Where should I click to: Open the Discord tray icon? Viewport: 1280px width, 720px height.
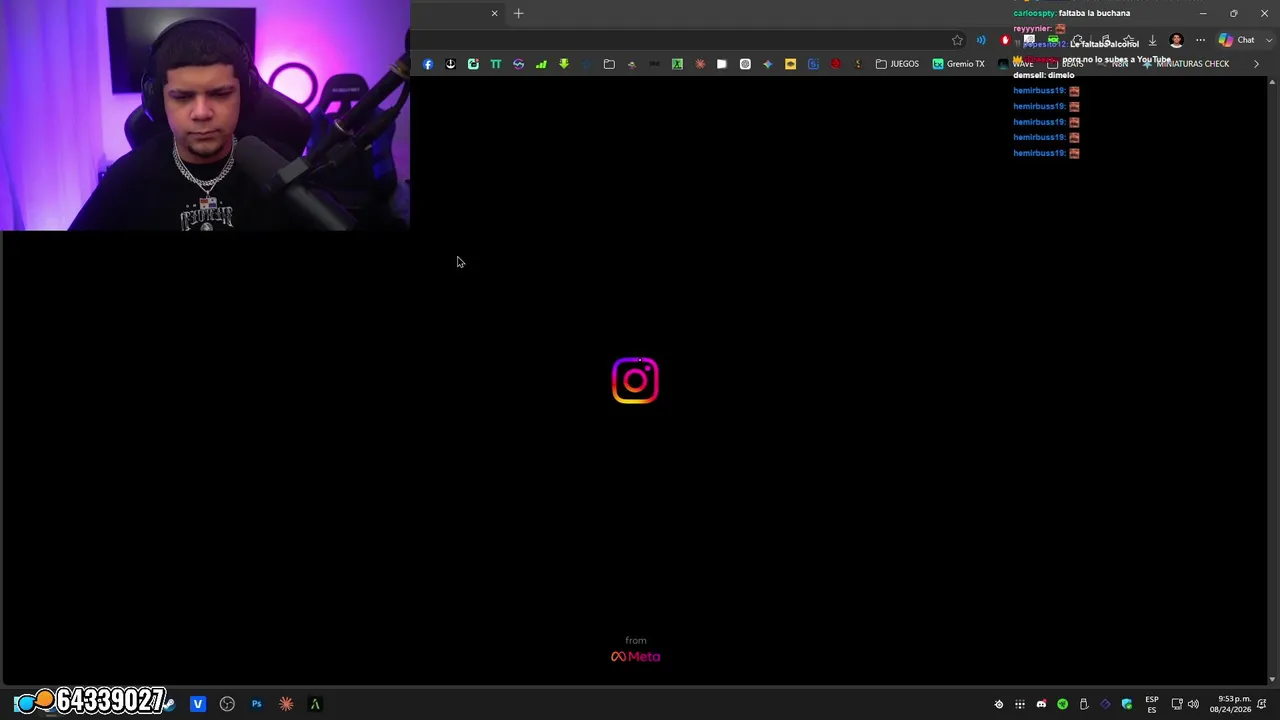coord(1041,705)
